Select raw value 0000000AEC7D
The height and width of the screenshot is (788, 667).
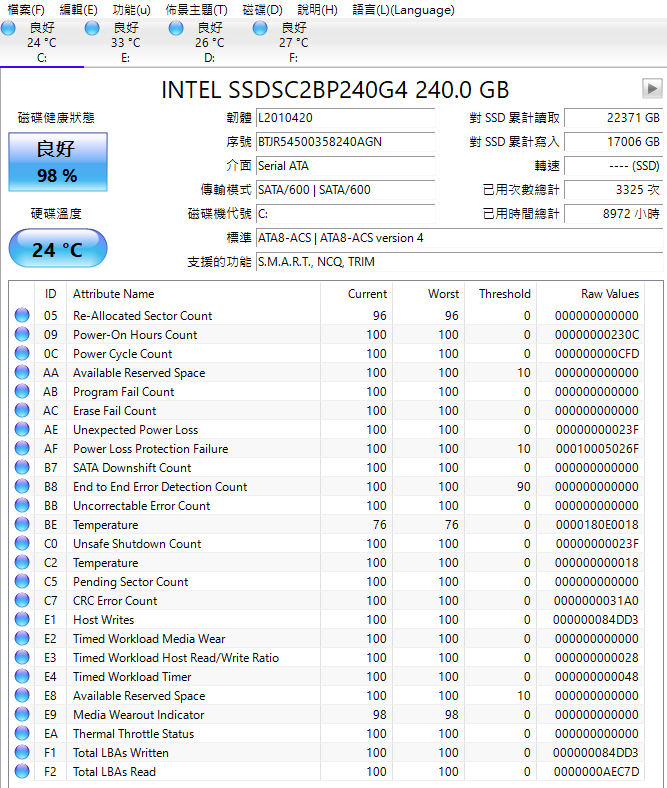click(596, 771)
